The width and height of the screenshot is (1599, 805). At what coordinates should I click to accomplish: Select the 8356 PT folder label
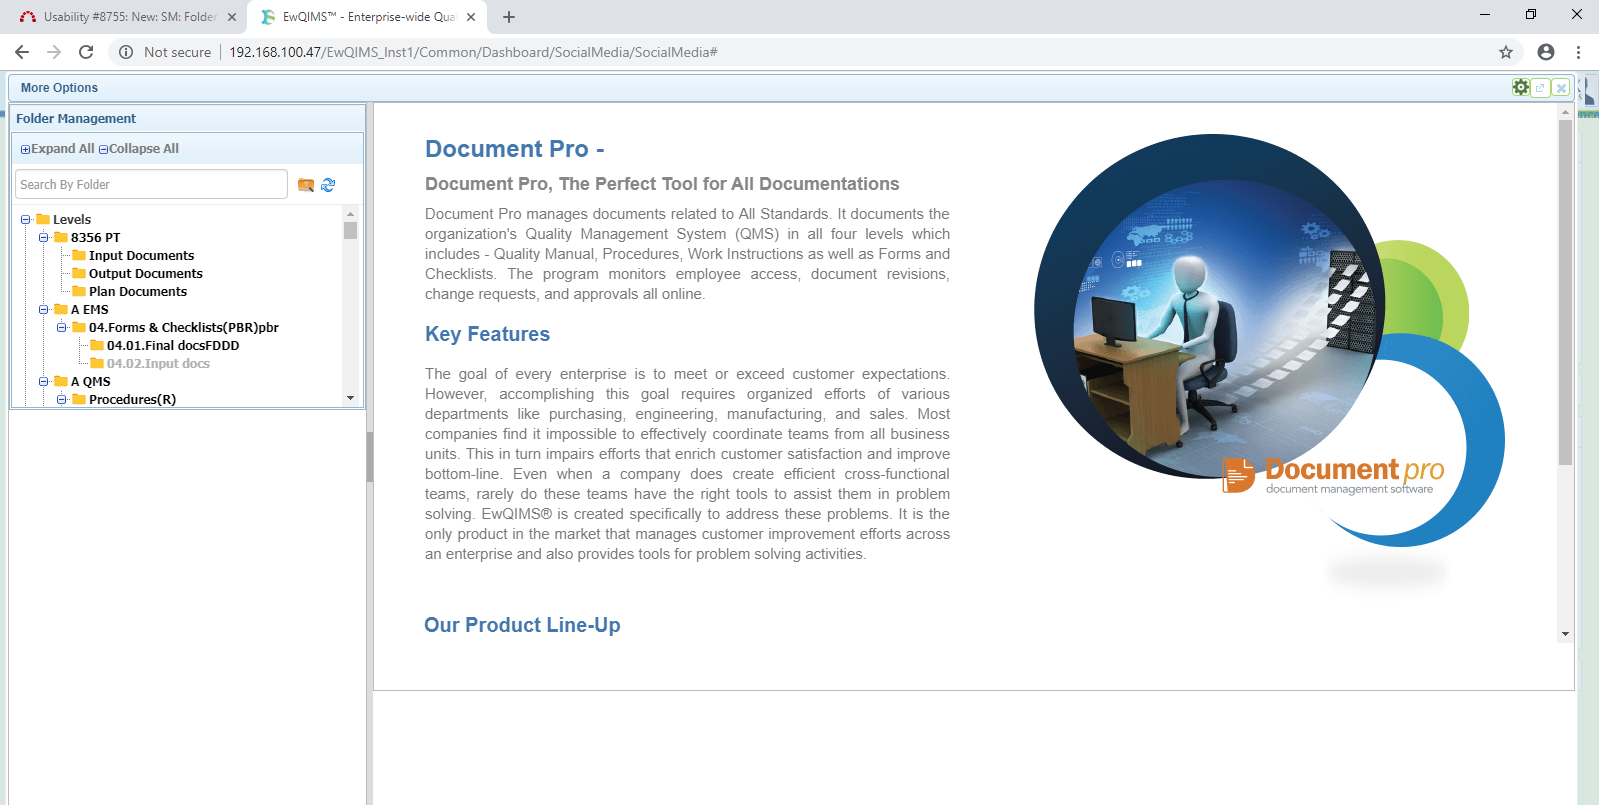click(95, 237)
